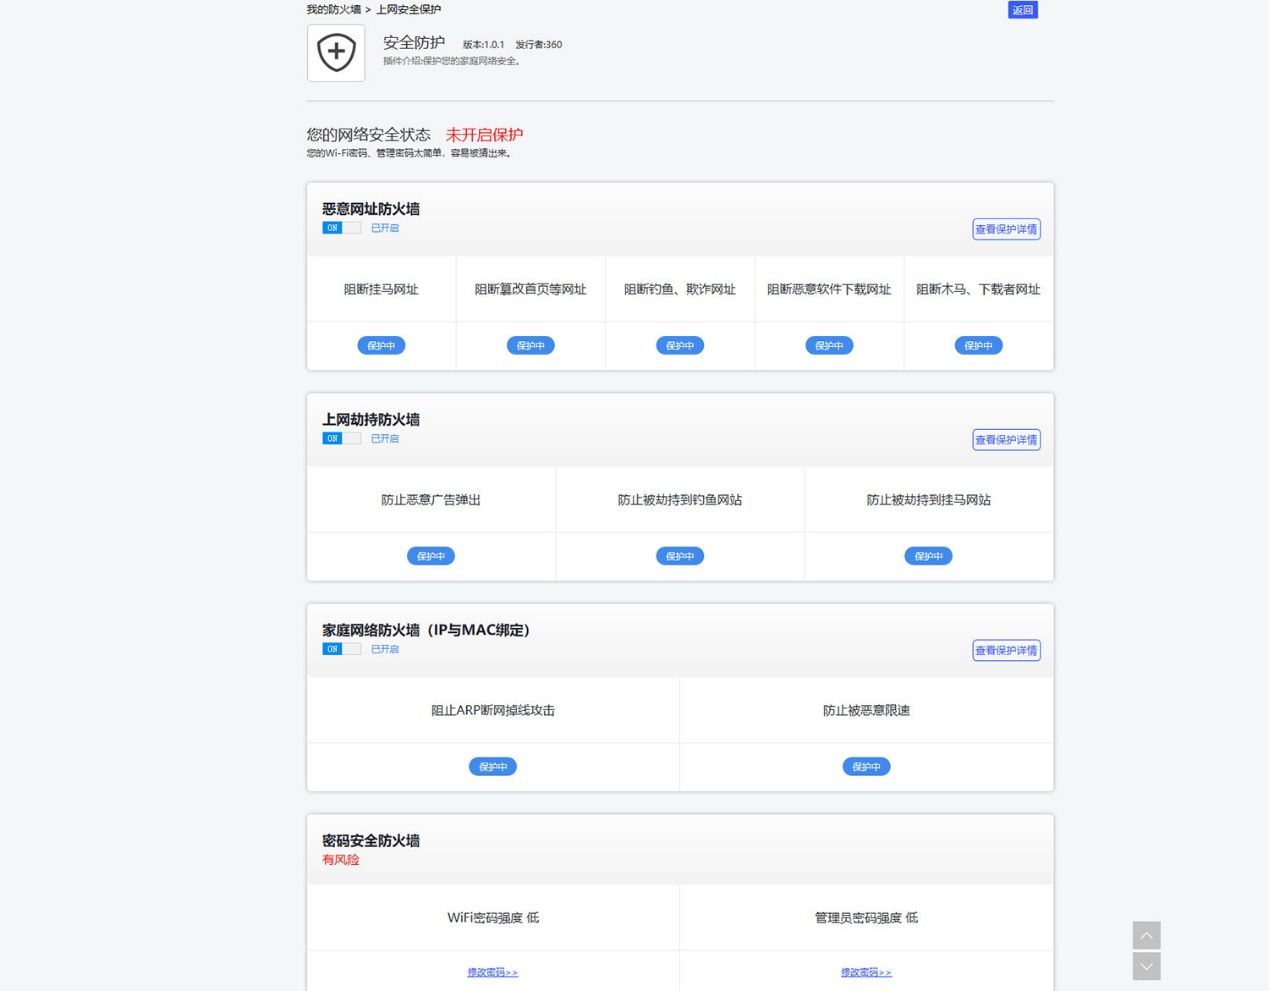Image resolution: width=1269 pixels, height=991 pixels.
Task: Open 修改密码 link under WiFi密码强度
Action: point(493,972)
